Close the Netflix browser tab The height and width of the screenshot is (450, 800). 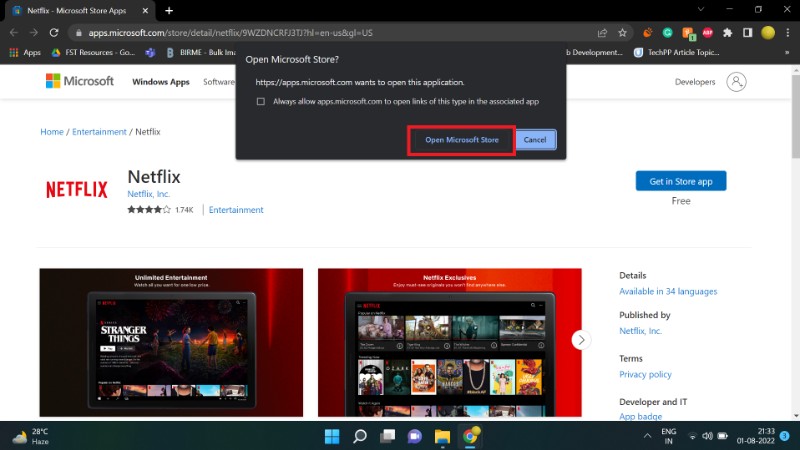click(x=145, y=10)
